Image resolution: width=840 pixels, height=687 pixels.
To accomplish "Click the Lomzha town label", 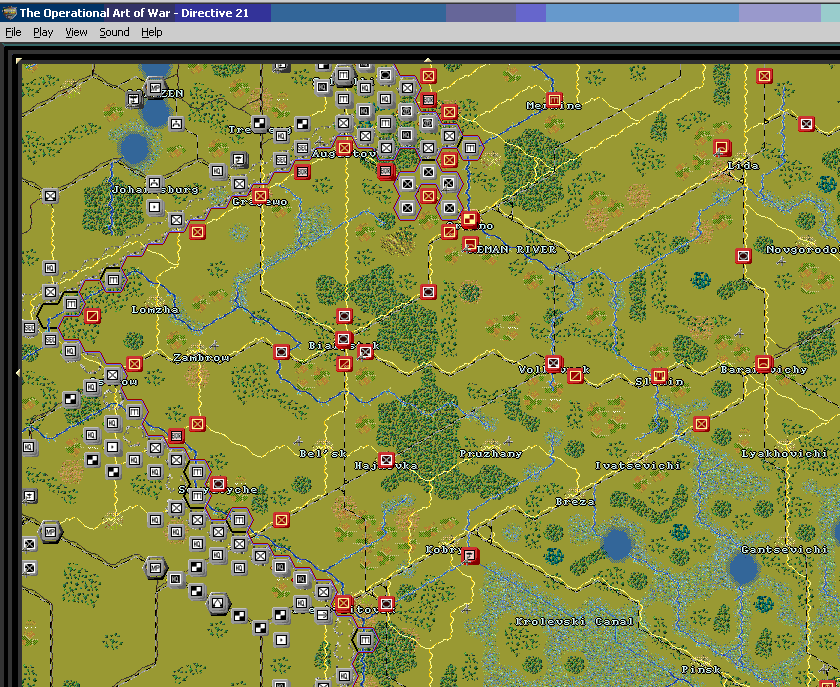I will coord(154,309).
